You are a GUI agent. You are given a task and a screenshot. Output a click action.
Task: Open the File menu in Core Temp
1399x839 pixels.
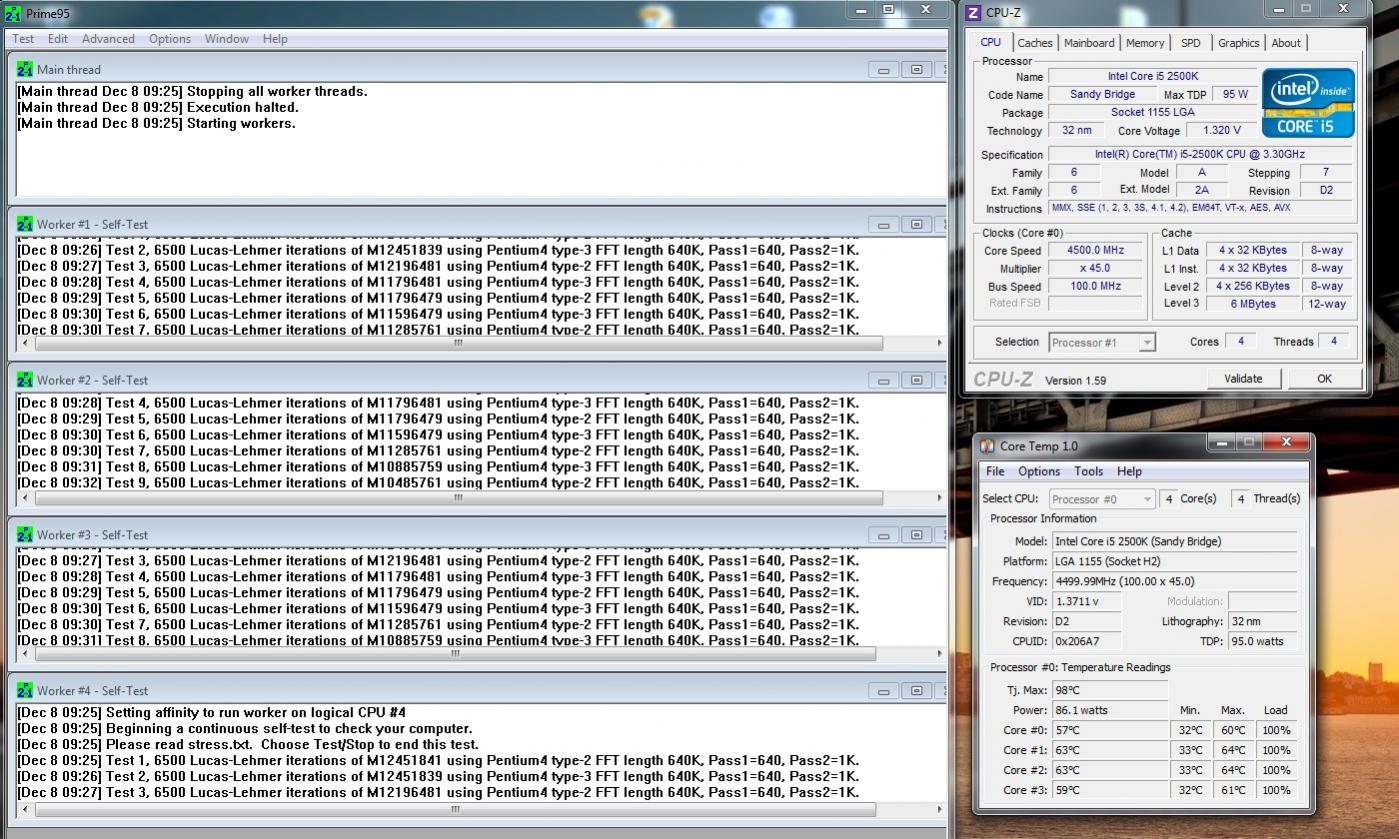[995, 471]
